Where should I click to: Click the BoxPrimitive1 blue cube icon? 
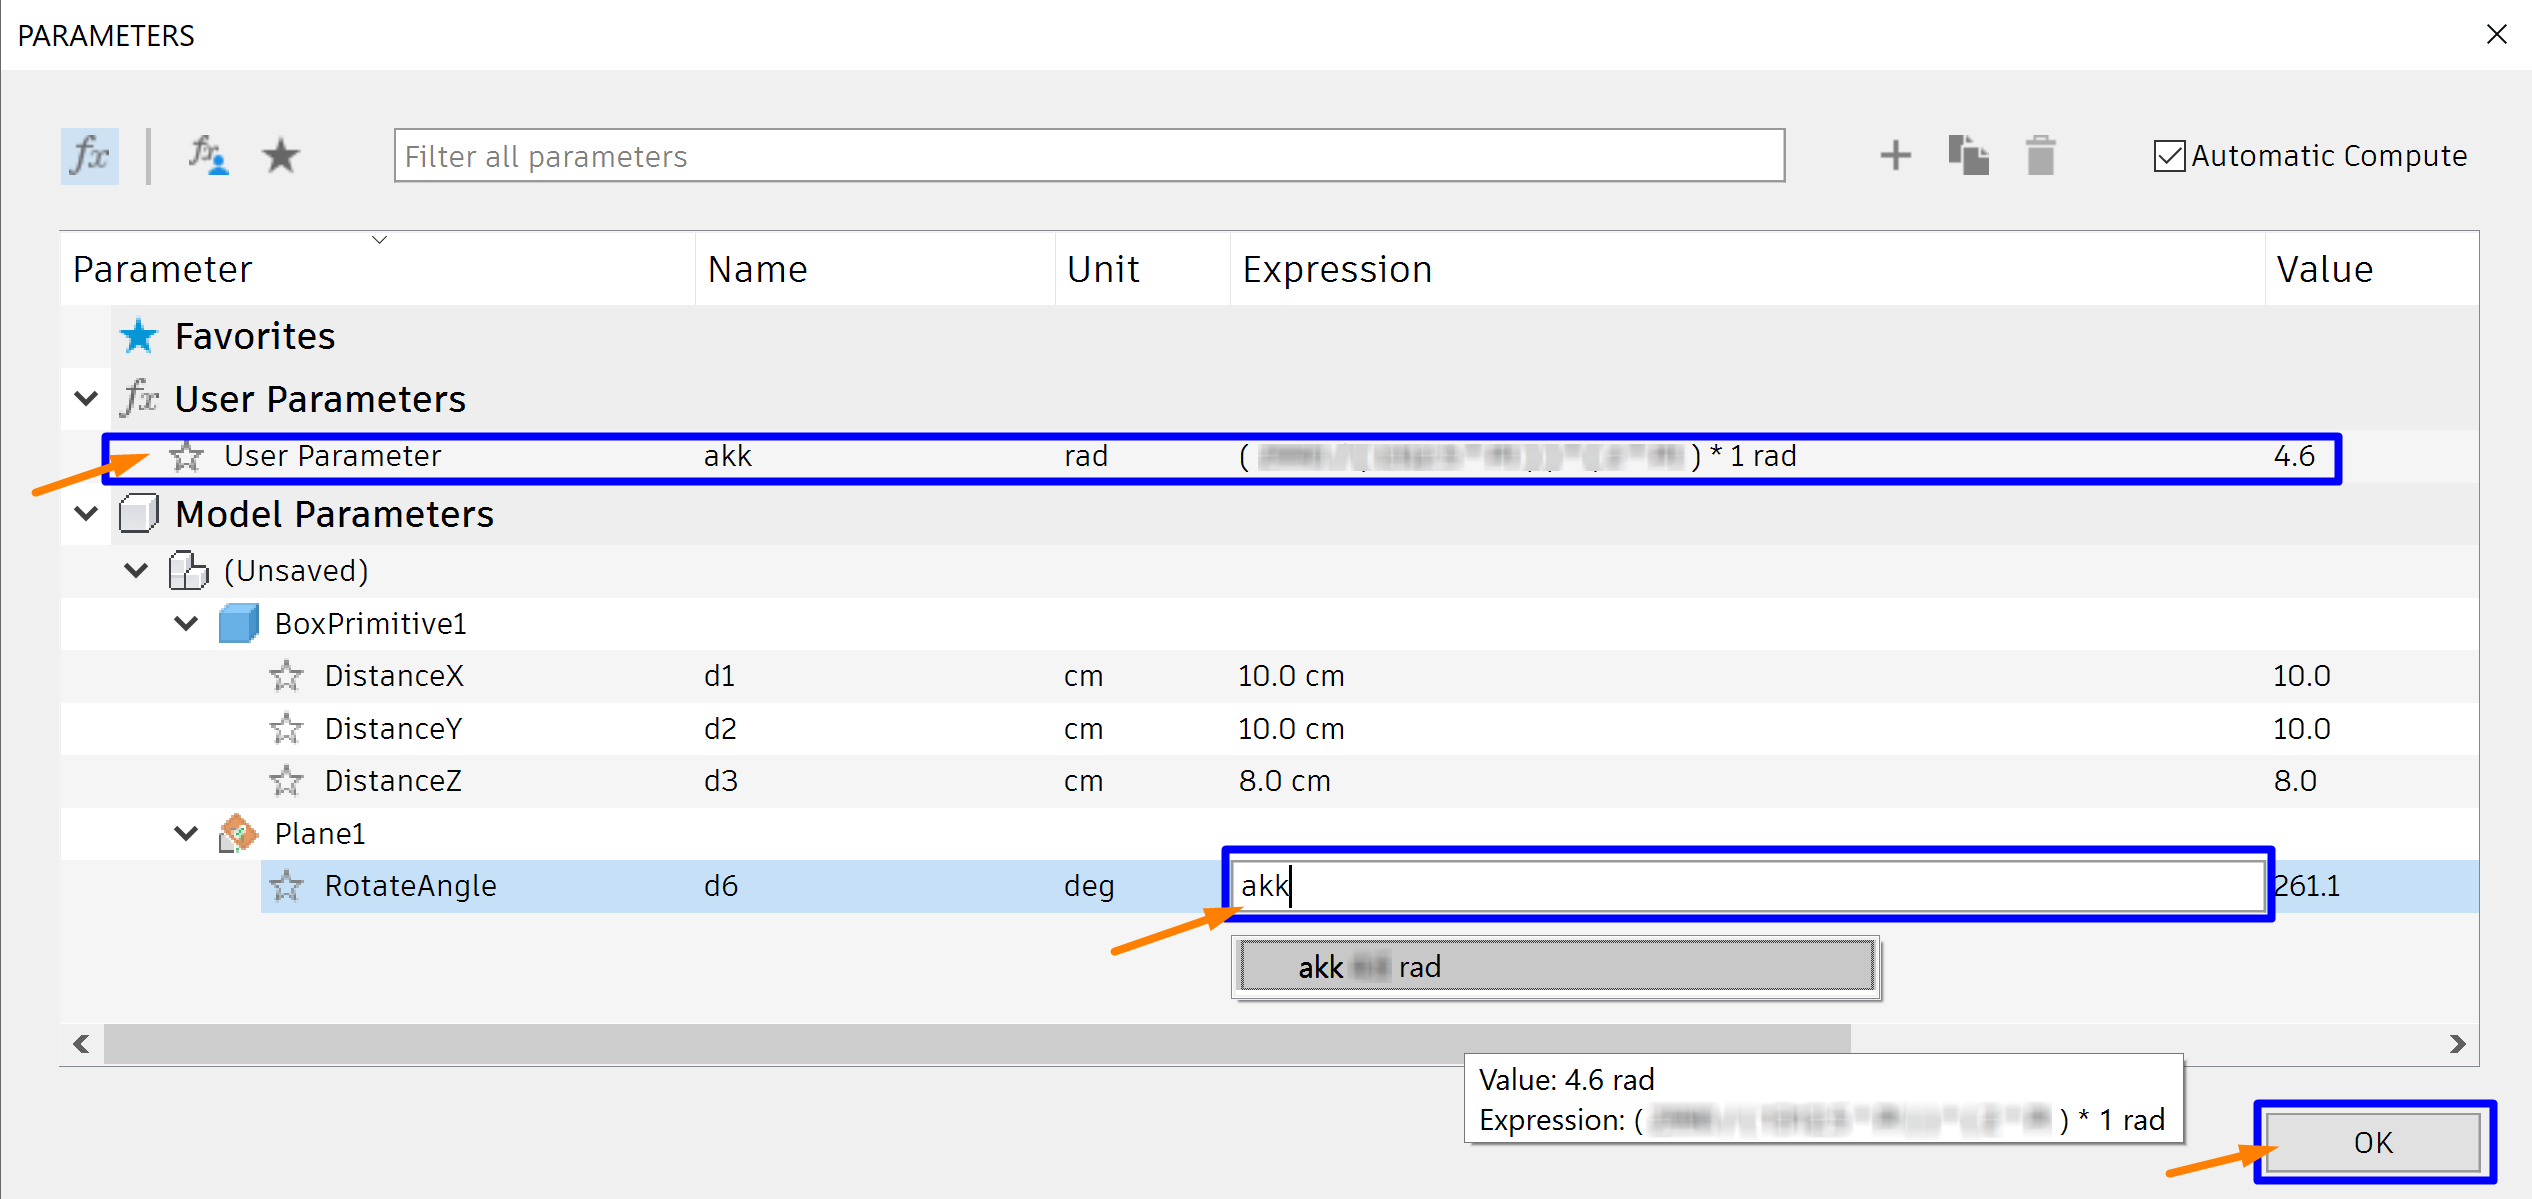239,624
